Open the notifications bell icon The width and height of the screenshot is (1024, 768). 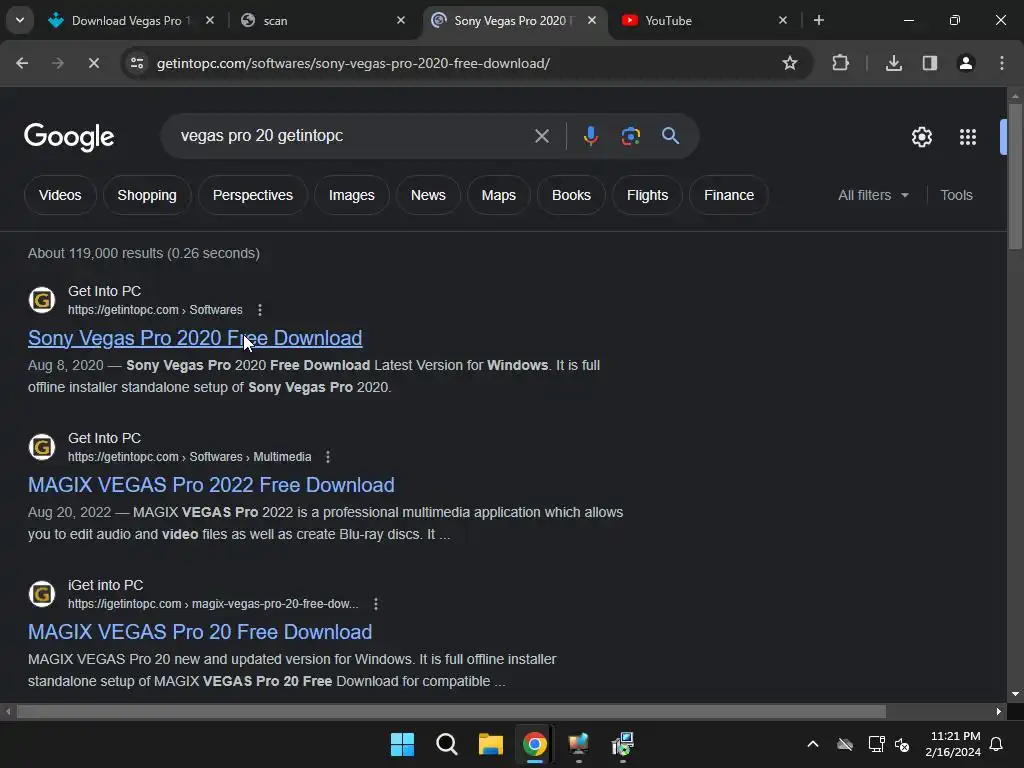pos(996,744)
